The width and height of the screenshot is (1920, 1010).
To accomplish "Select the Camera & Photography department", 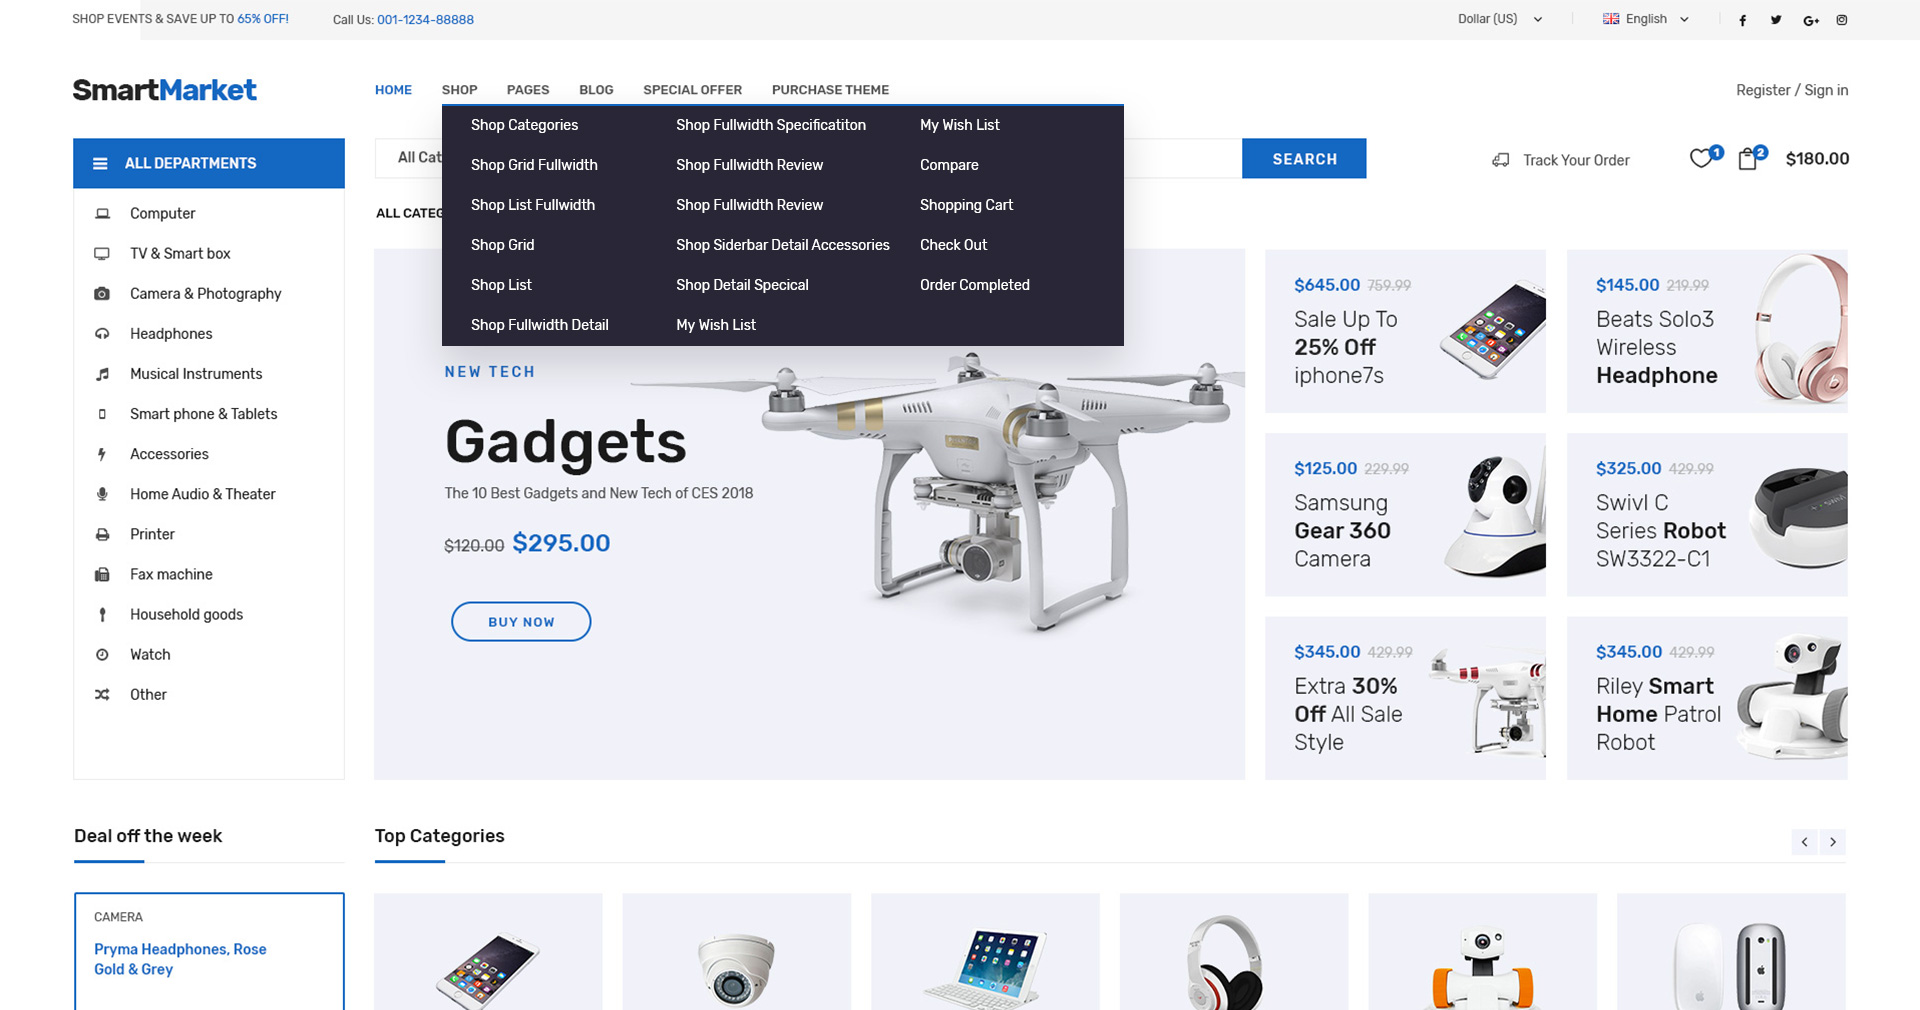I will tap(205, 293).
